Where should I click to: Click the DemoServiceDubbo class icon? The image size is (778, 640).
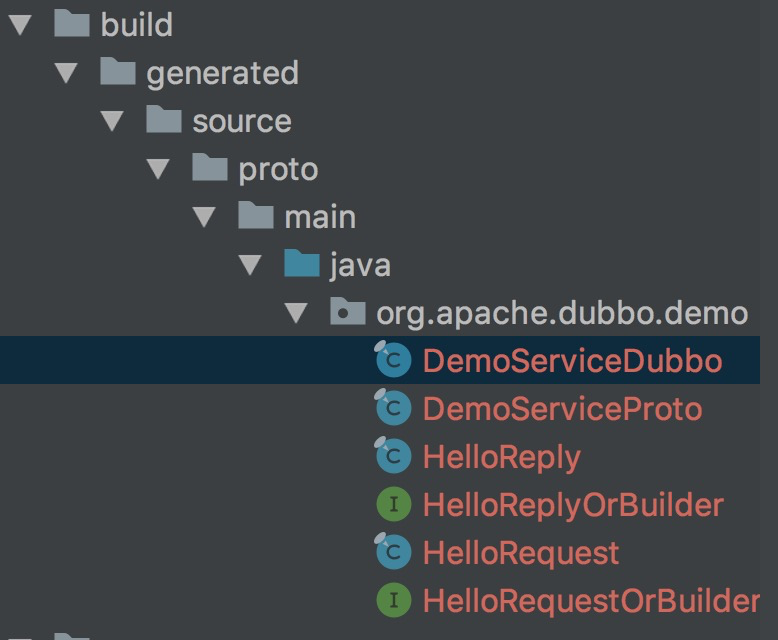point(393,361)
